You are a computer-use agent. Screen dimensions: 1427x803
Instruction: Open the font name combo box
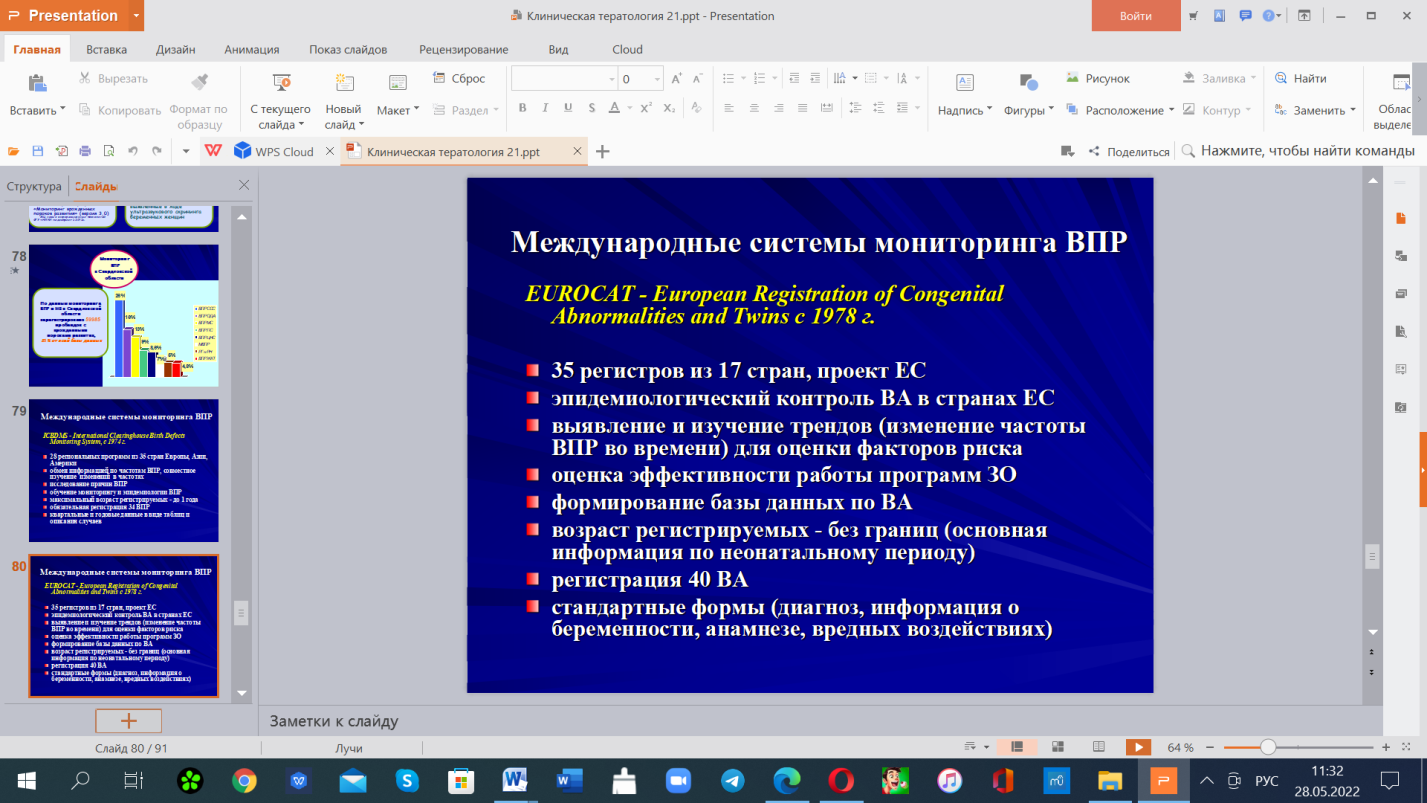click(x=565, y=79)
